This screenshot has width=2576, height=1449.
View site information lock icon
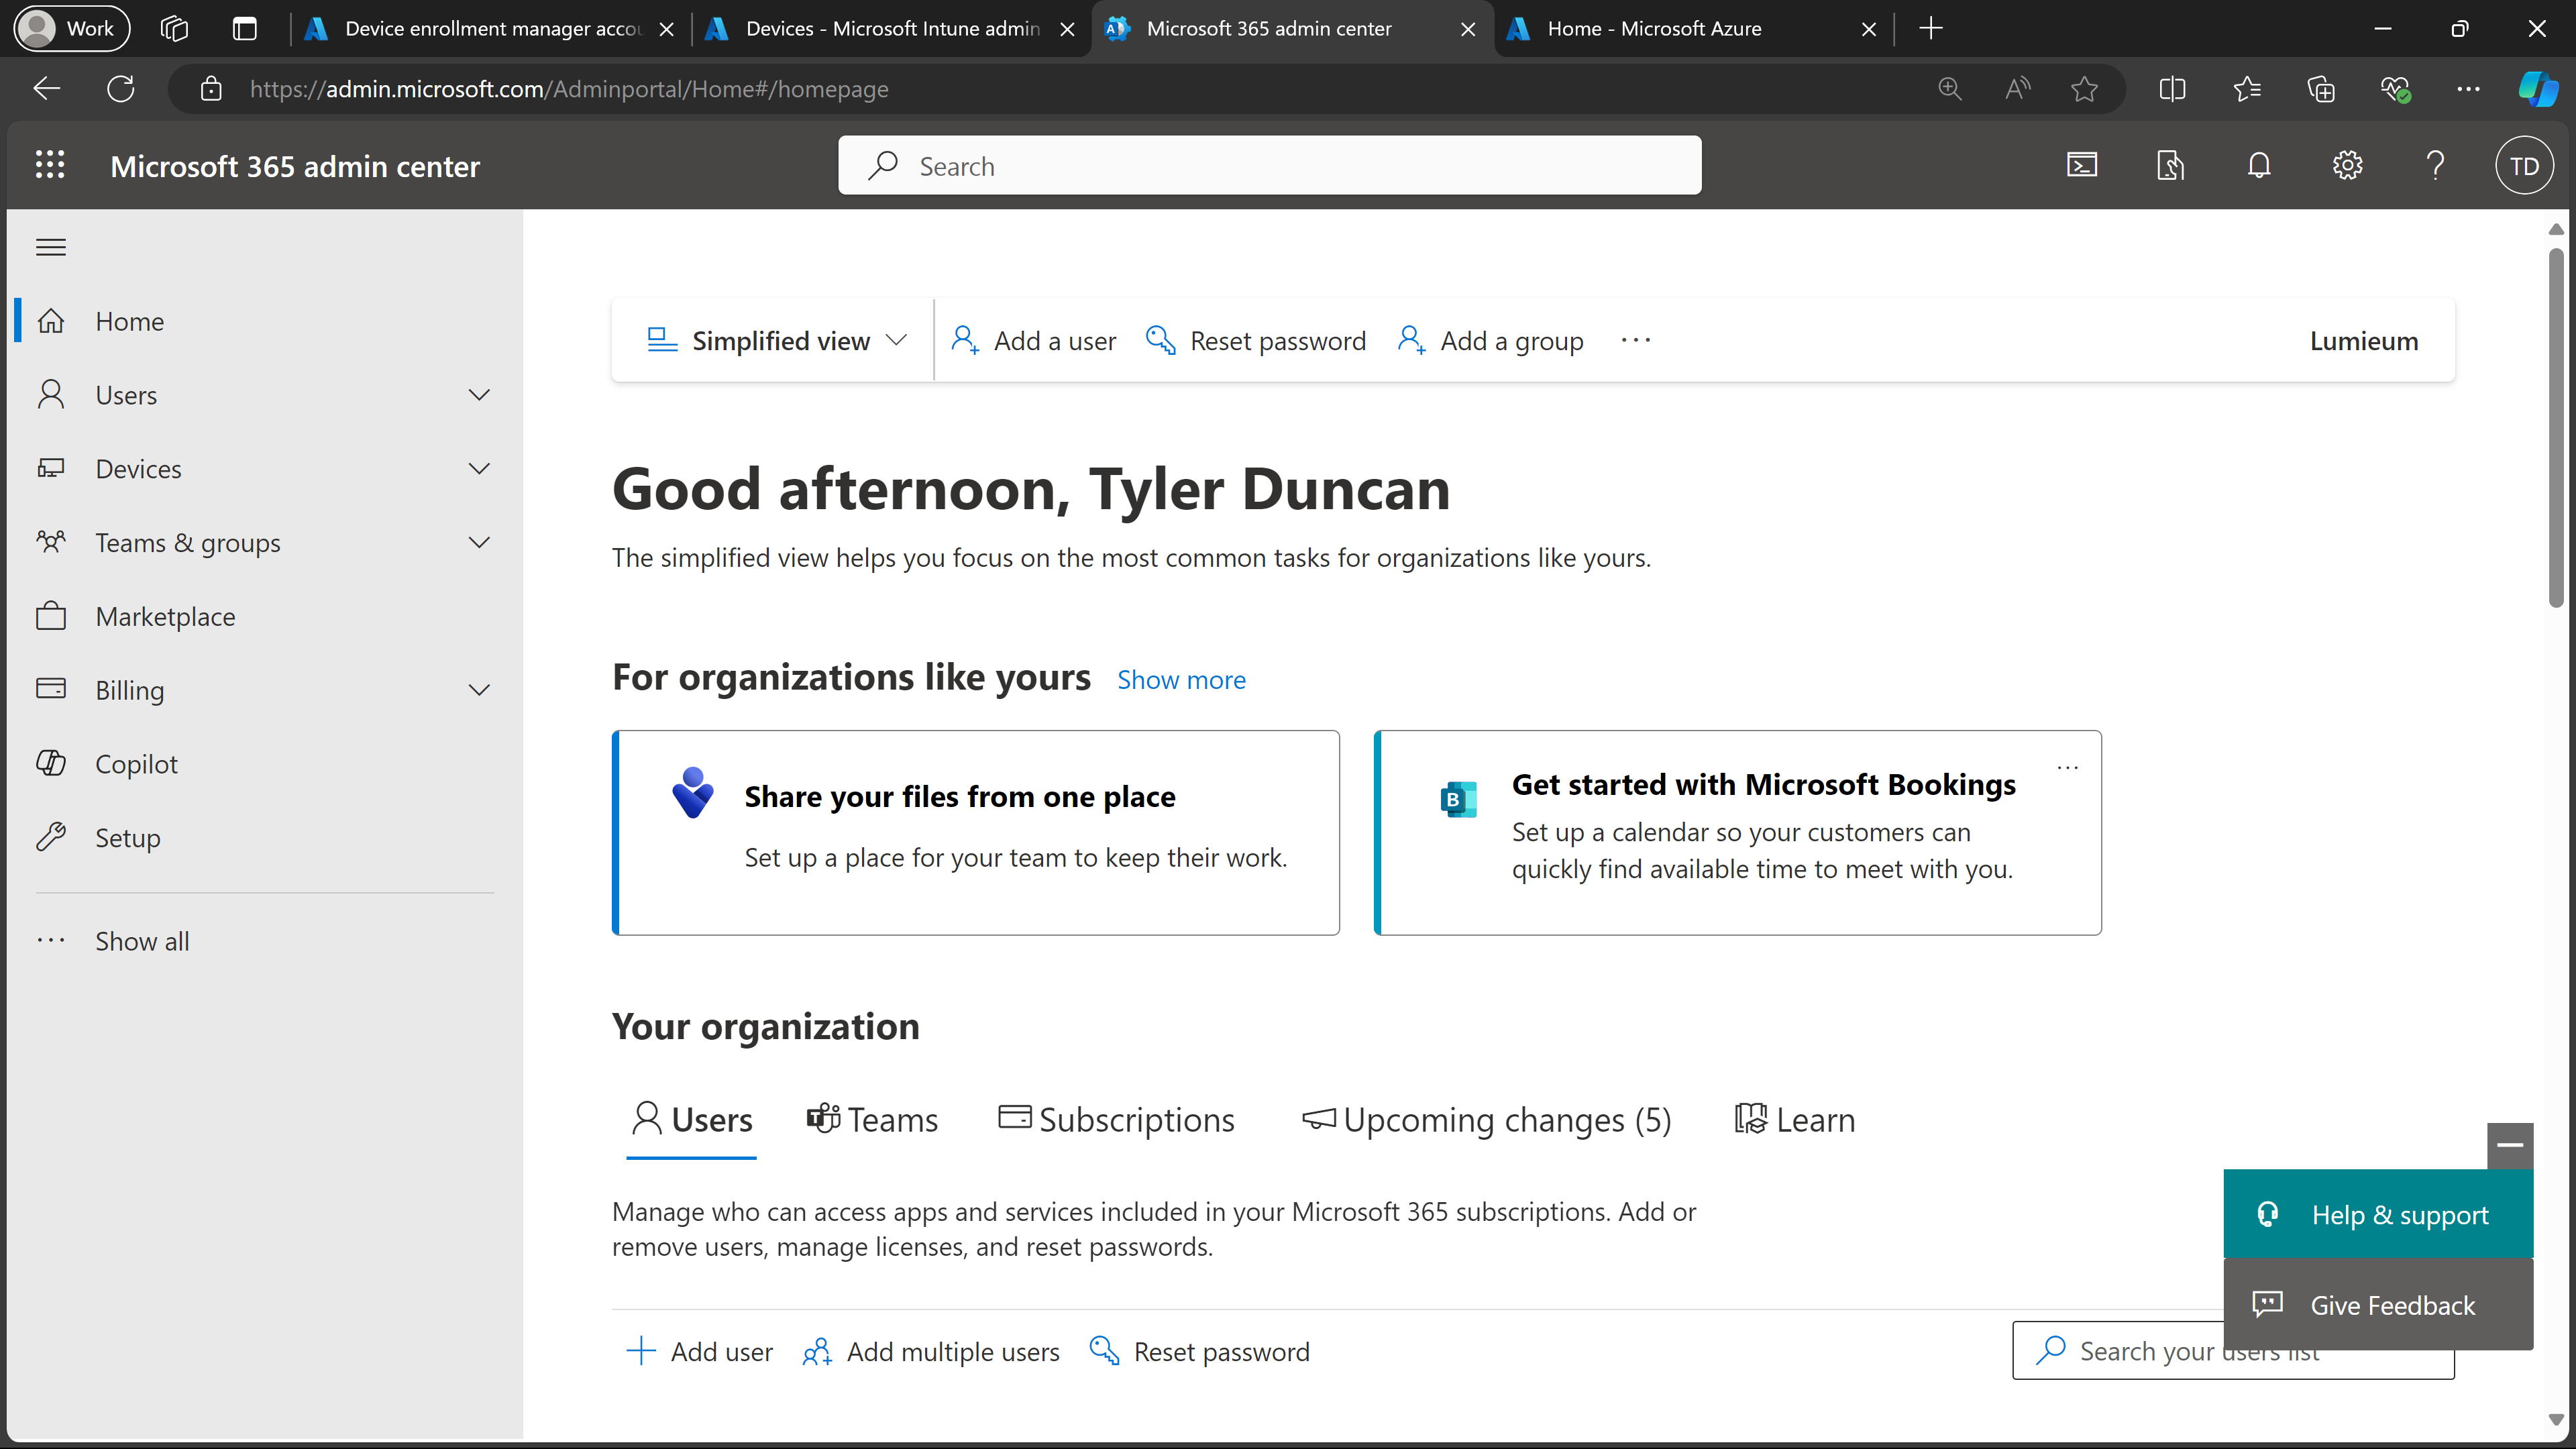211,89
